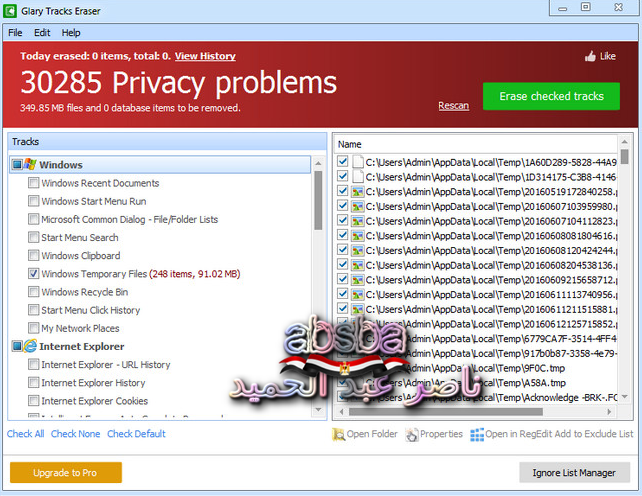The height and width of the screenshot is (496, 642).
Task: Toggle Internet Explorer Cookies checkbox
Action: (34, 400)
